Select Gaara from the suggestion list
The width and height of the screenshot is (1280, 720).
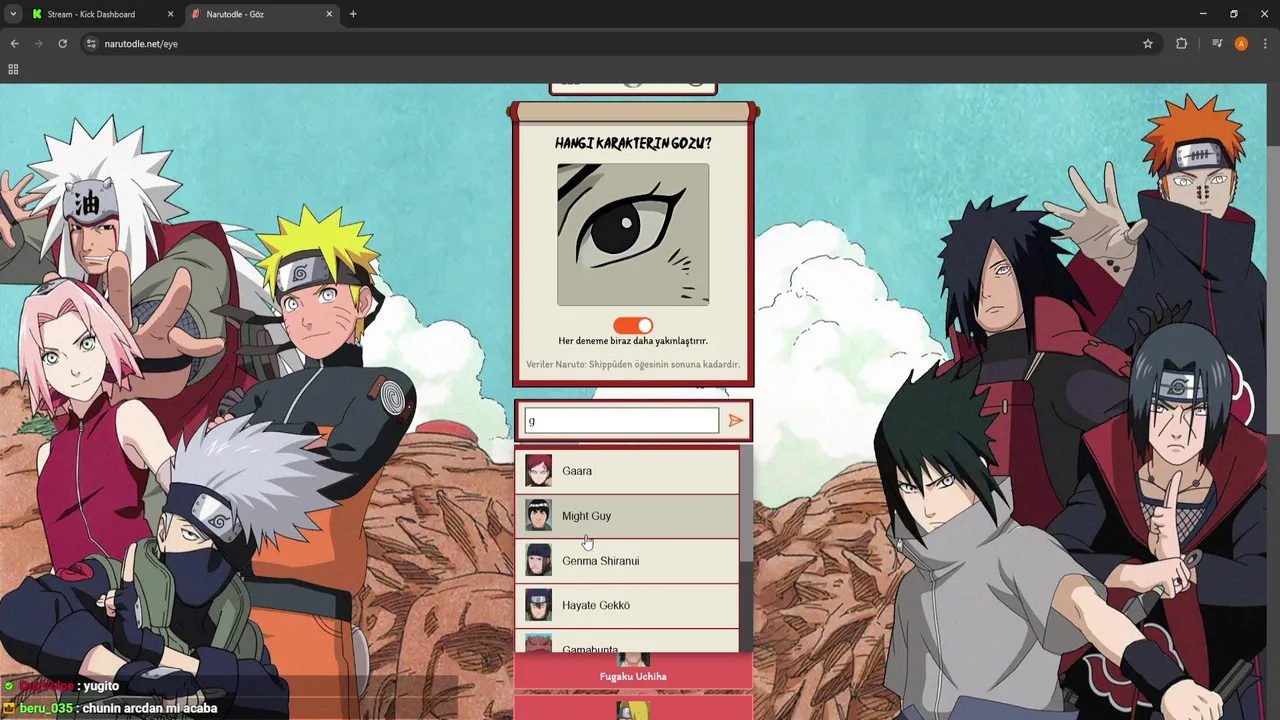click(627, 471)
